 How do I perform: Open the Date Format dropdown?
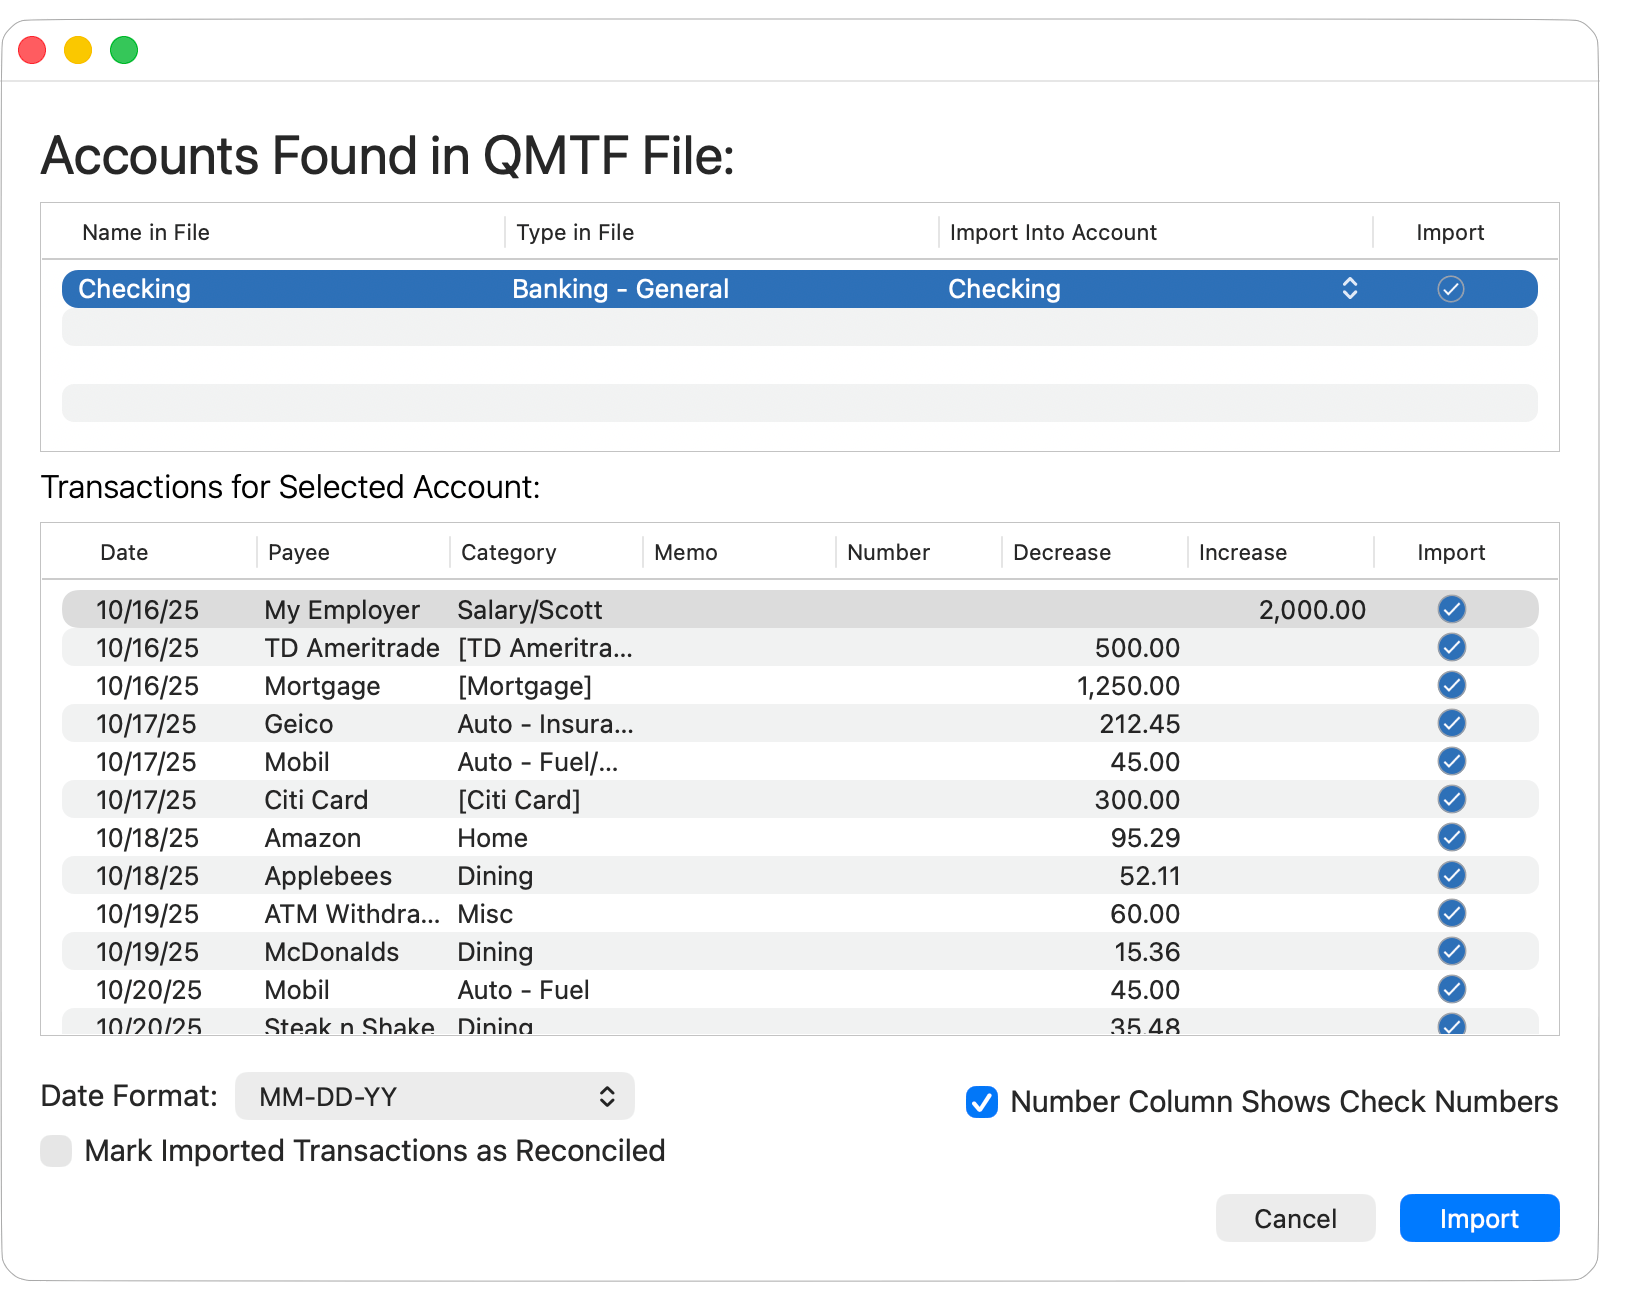click(434, 1096)
